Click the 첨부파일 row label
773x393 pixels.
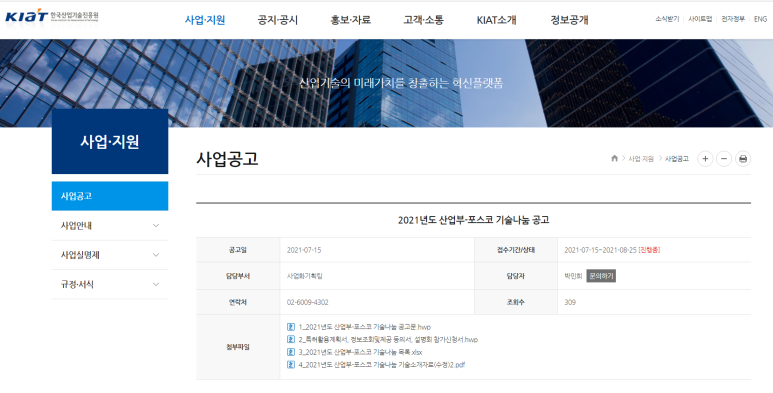point(238,347)
